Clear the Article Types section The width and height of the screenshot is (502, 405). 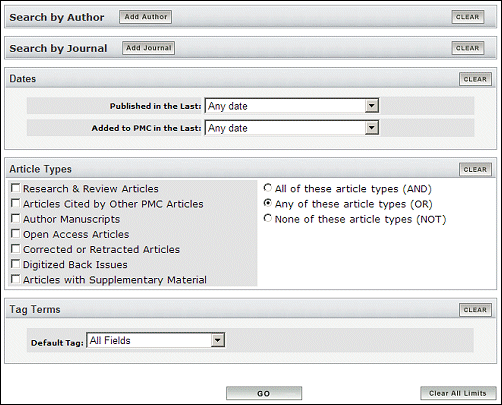[x=475, y=170]
